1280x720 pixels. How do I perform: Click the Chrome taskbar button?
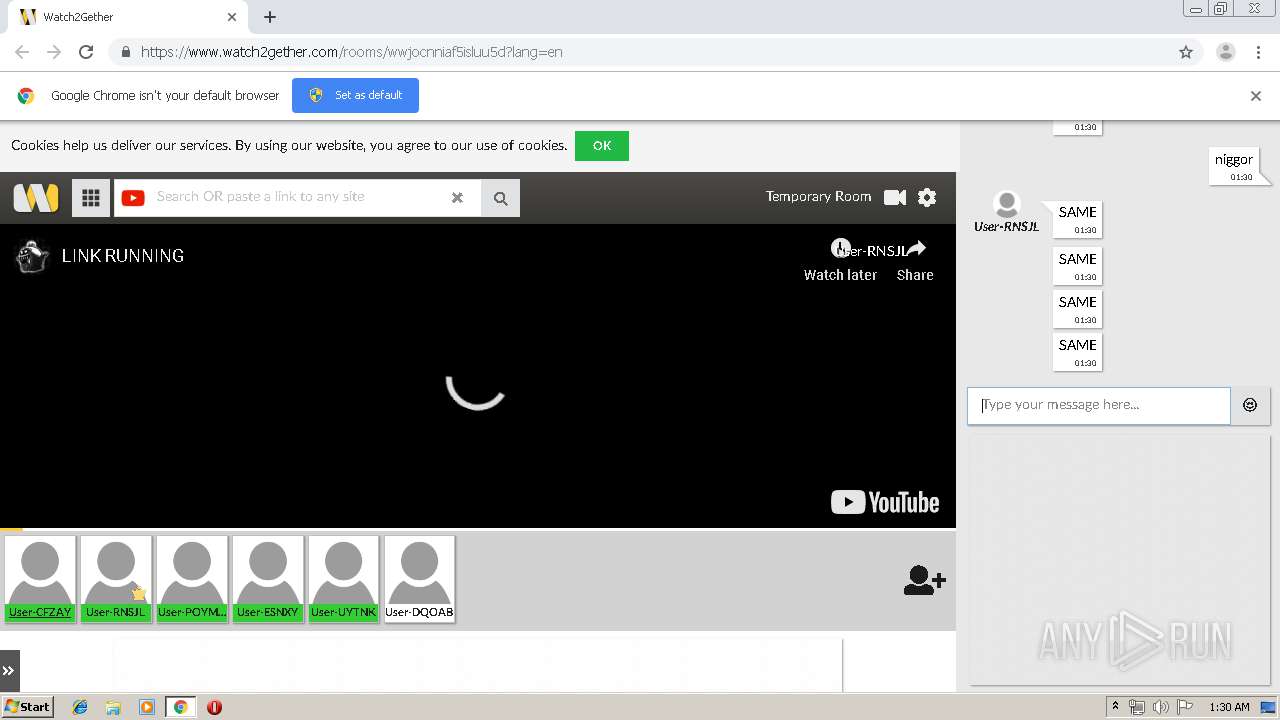[x=180, y=707]
